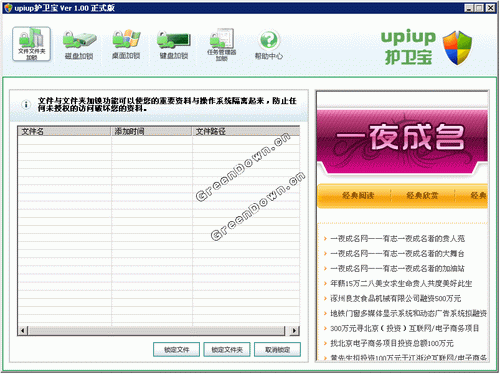Click the list's left scroll arrow
This screenshot has height=374, width=500.
click(23, 331)
